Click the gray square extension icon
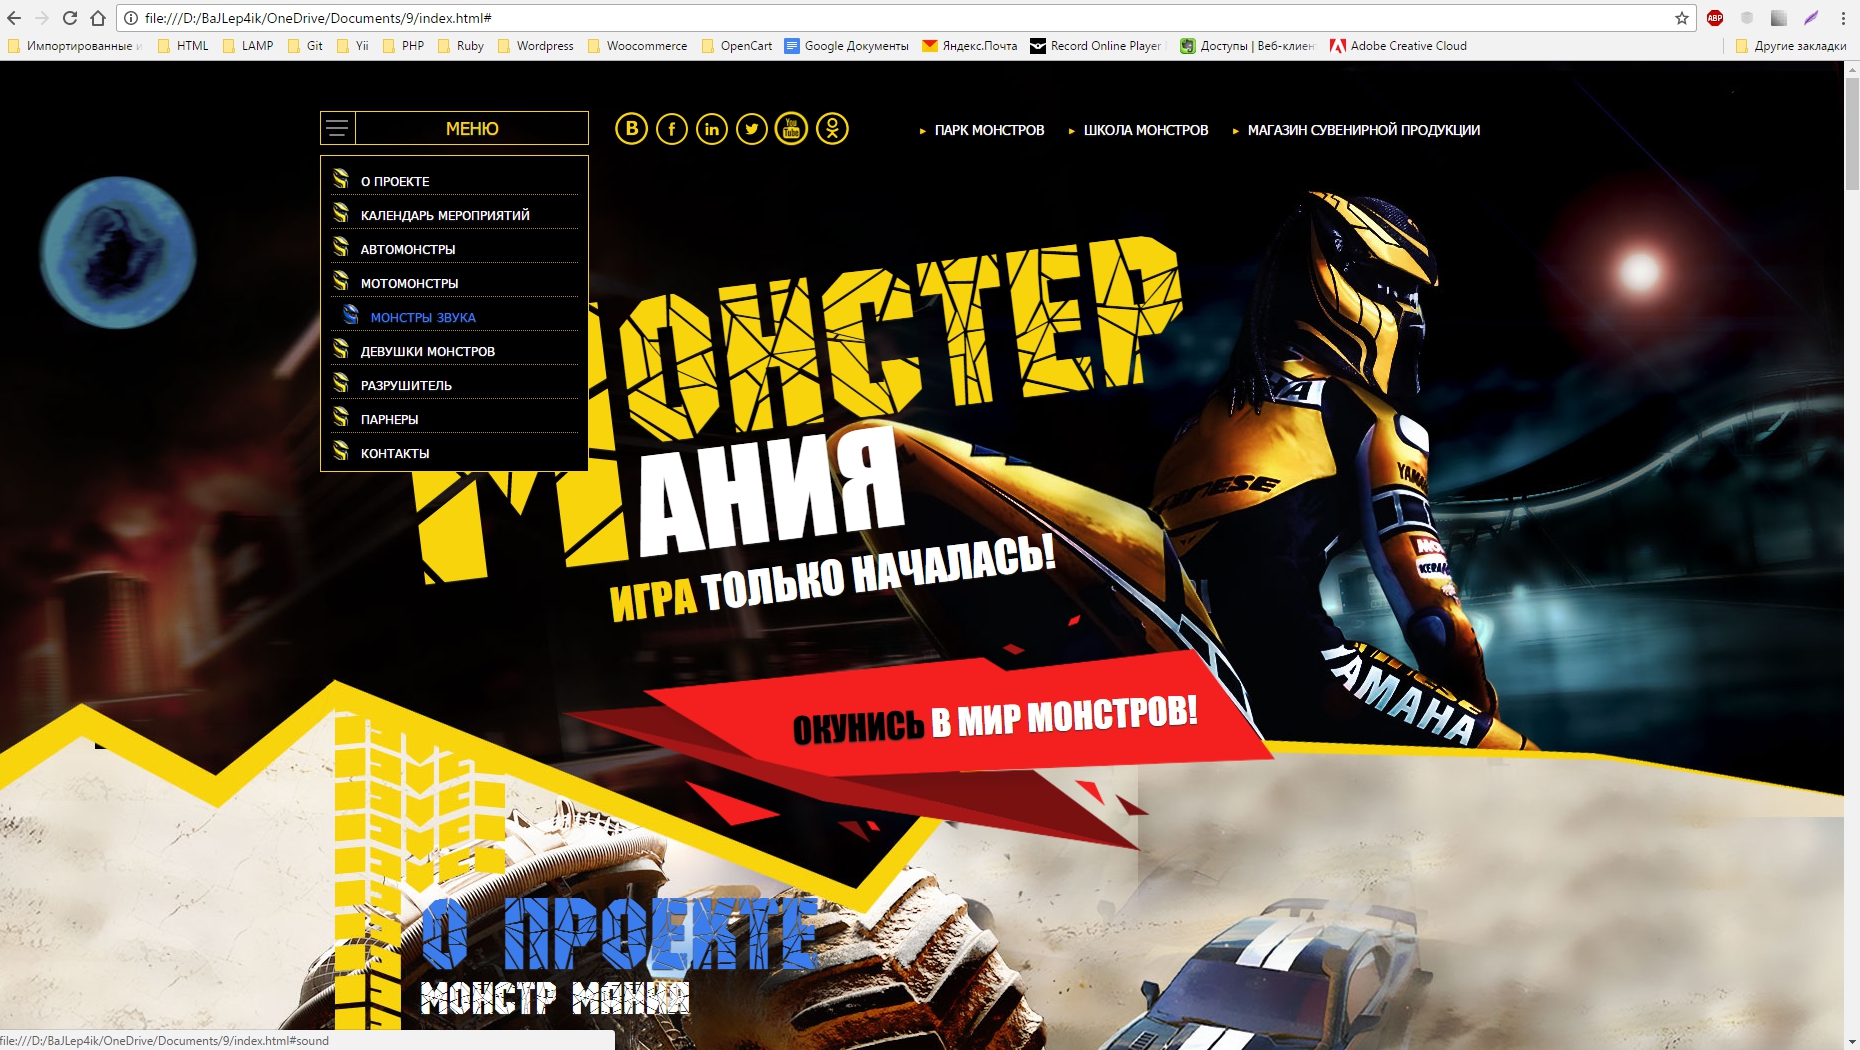The width and height of the screenshot is (1860, 1050). point(1779,18)
